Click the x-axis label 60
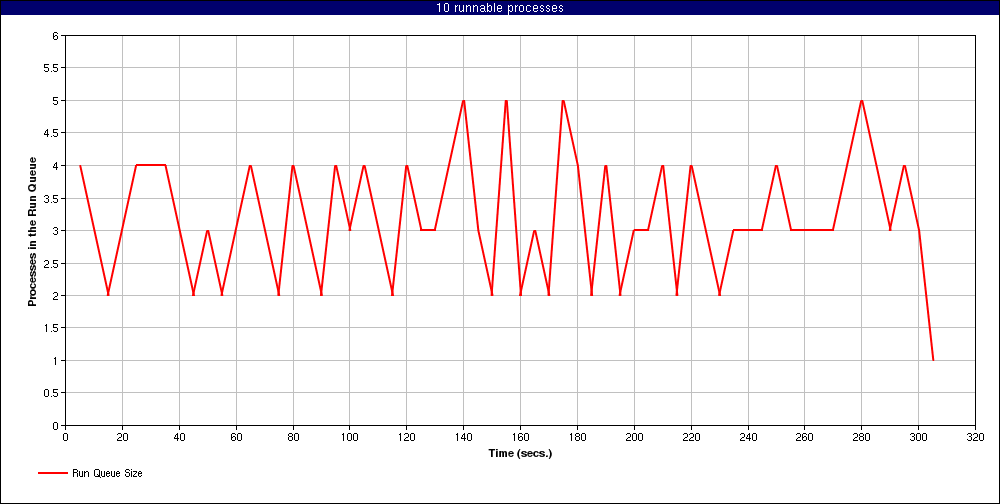 coord(236,437)
